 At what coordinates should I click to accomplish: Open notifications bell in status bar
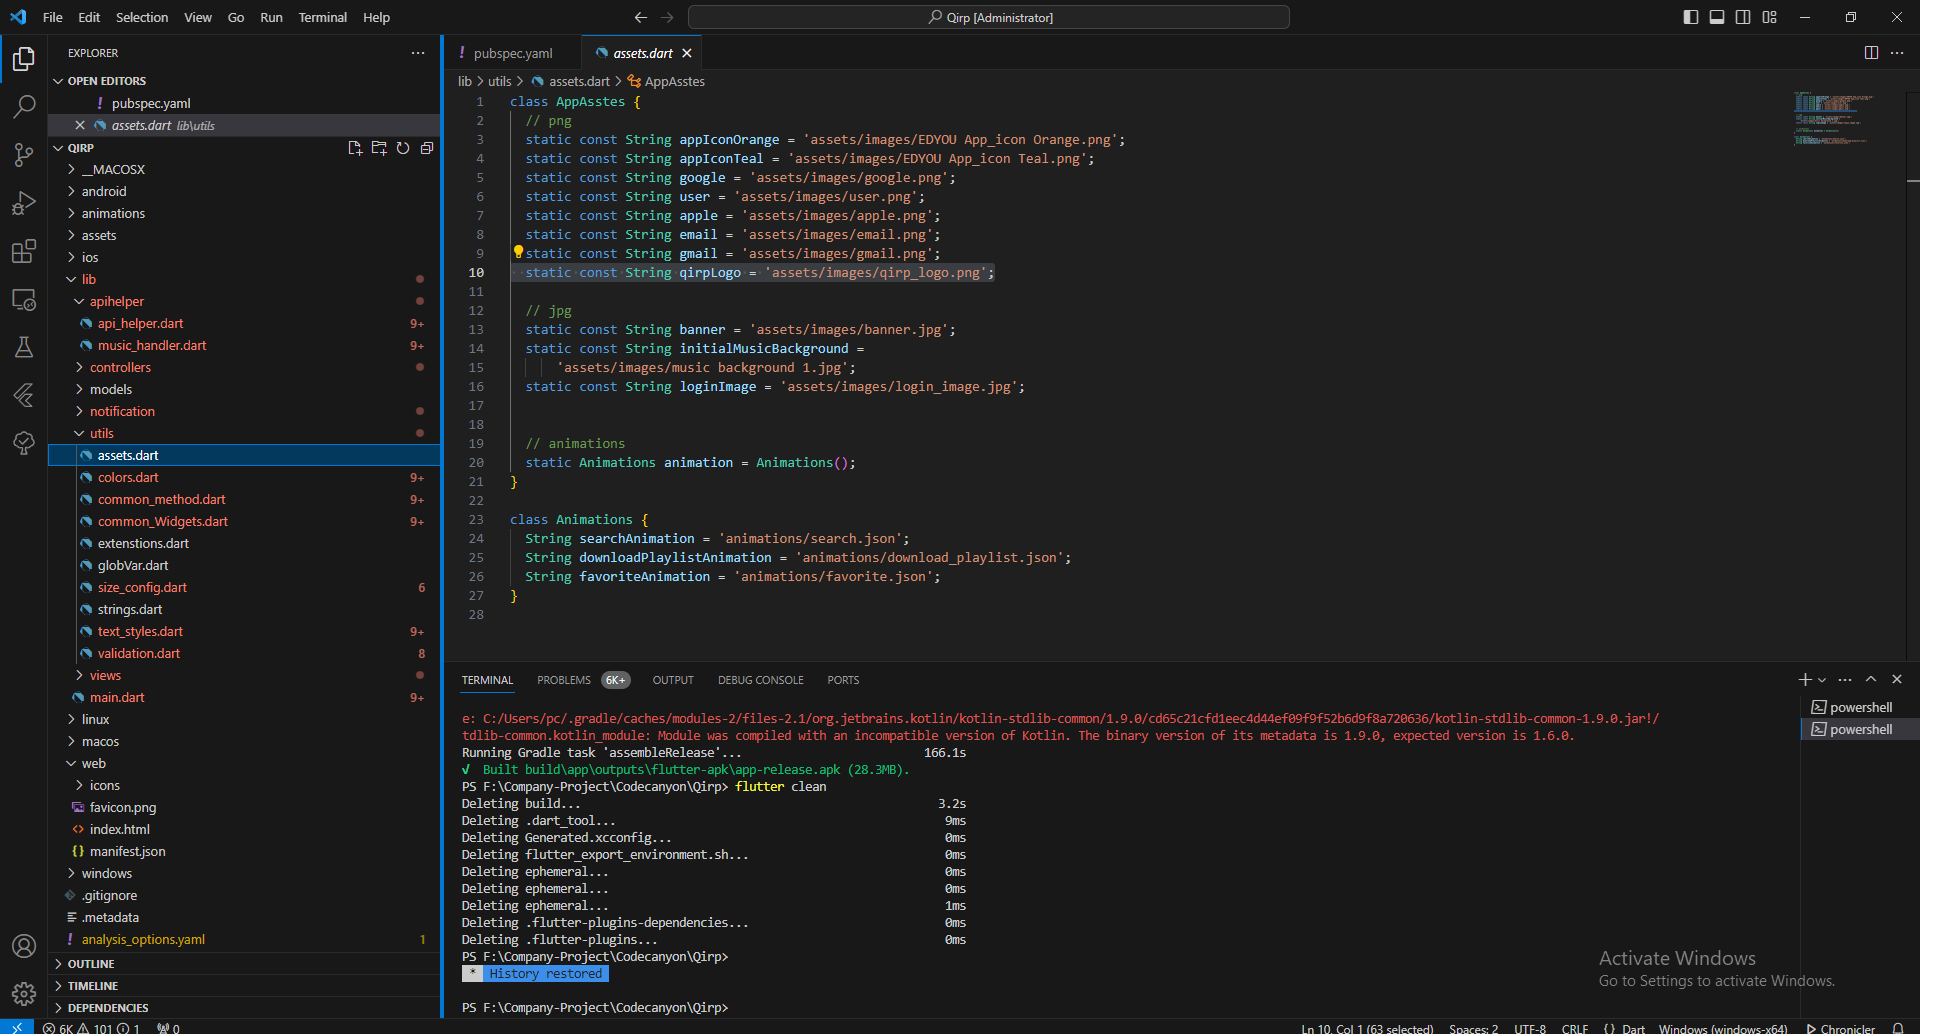(1897, 1028)
